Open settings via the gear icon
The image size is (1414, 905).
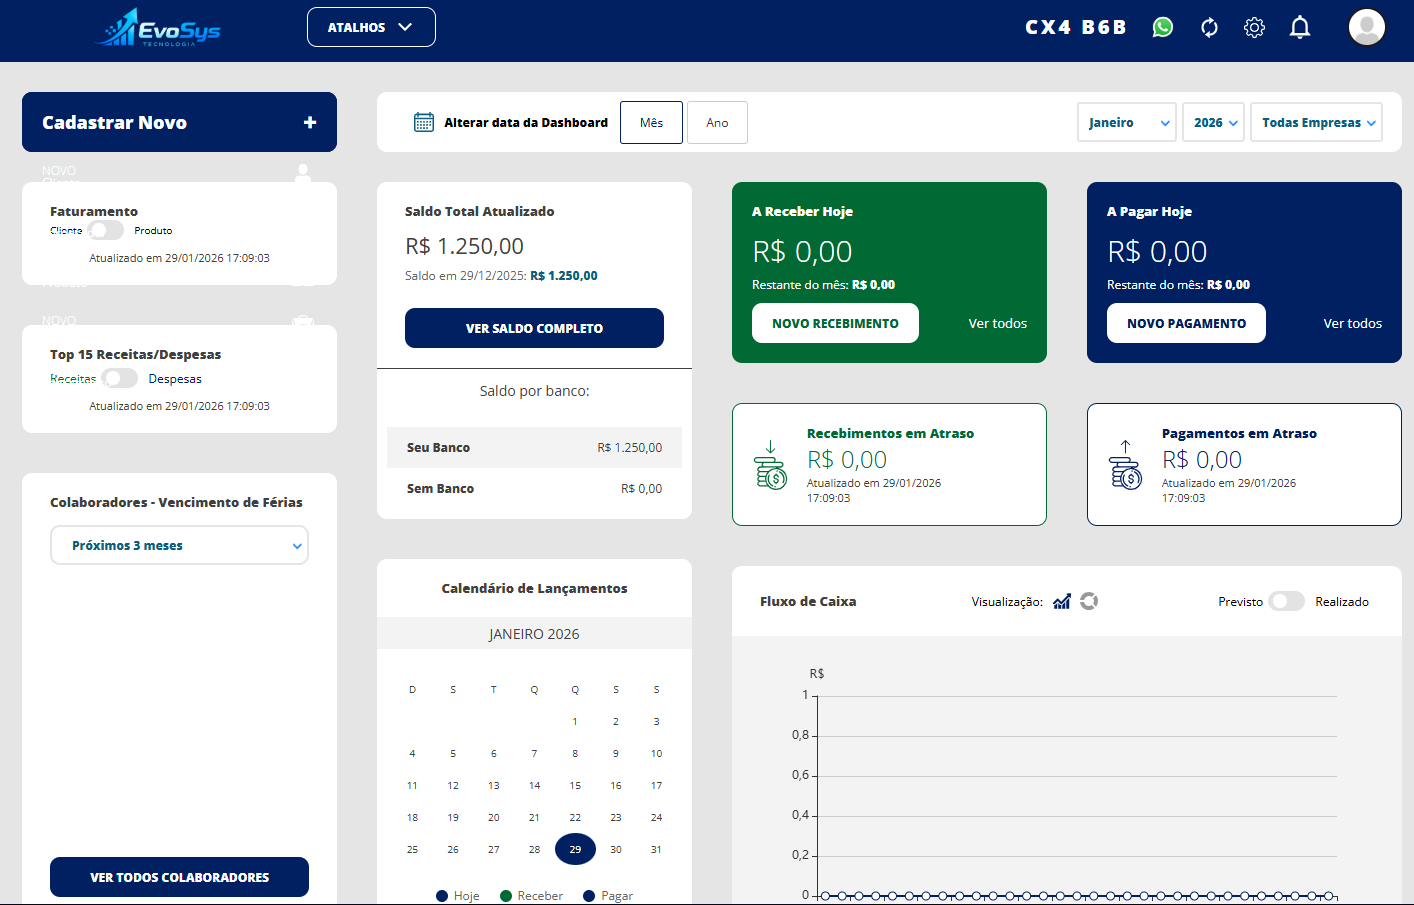pos(1254,27)
